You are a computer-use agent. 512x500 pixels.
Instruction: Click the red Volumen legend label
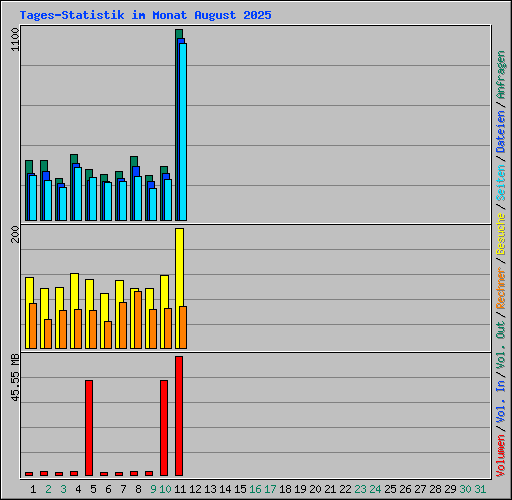coord(501,455)
